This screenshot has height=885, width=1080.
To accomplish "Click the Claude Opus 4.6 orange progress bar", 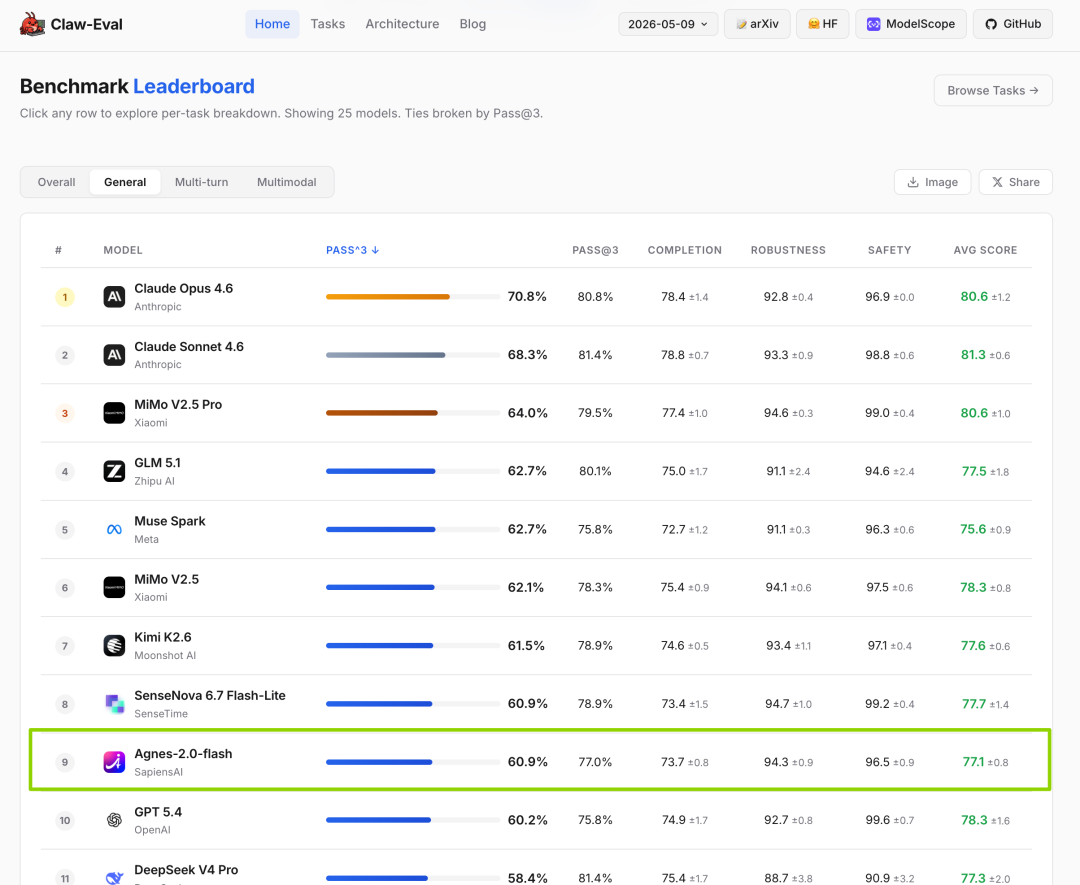I will (388, 297).
